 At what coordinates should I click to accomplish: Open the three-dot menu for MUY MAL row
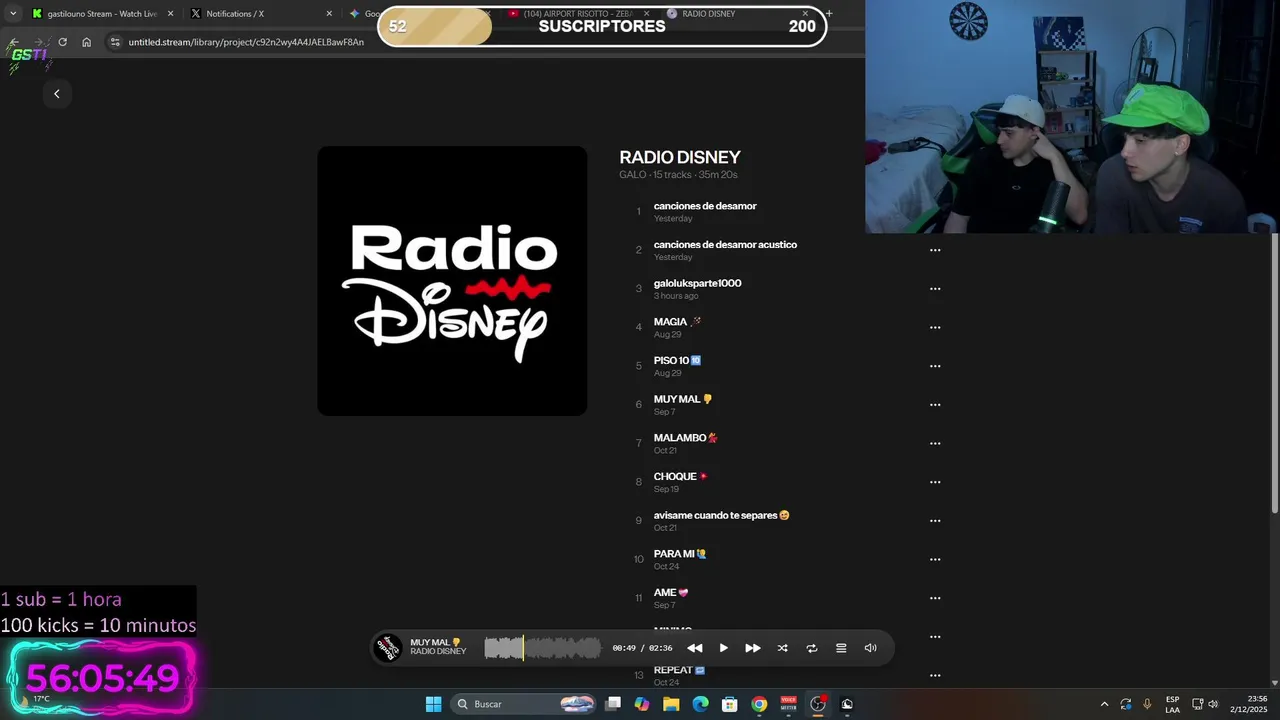tap(935, 405)
